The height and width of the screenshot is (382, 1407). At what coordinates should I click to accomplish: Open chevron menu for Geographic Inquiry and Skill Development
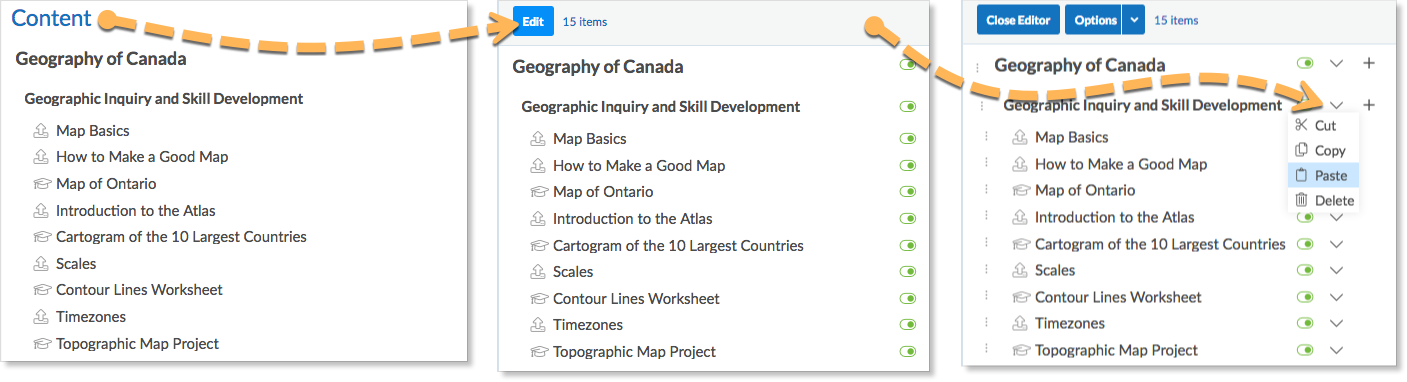point(1337,105)
